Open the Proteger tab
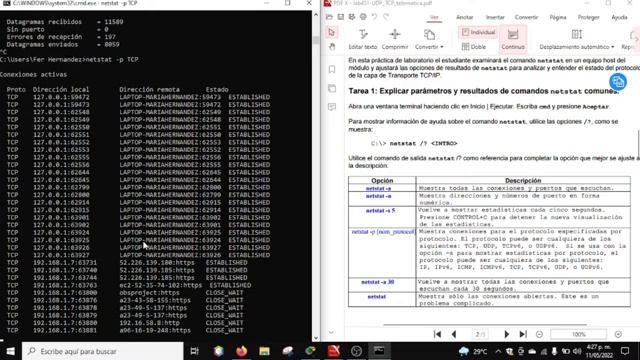Screen dimensions: 640x360 (588, 17)
